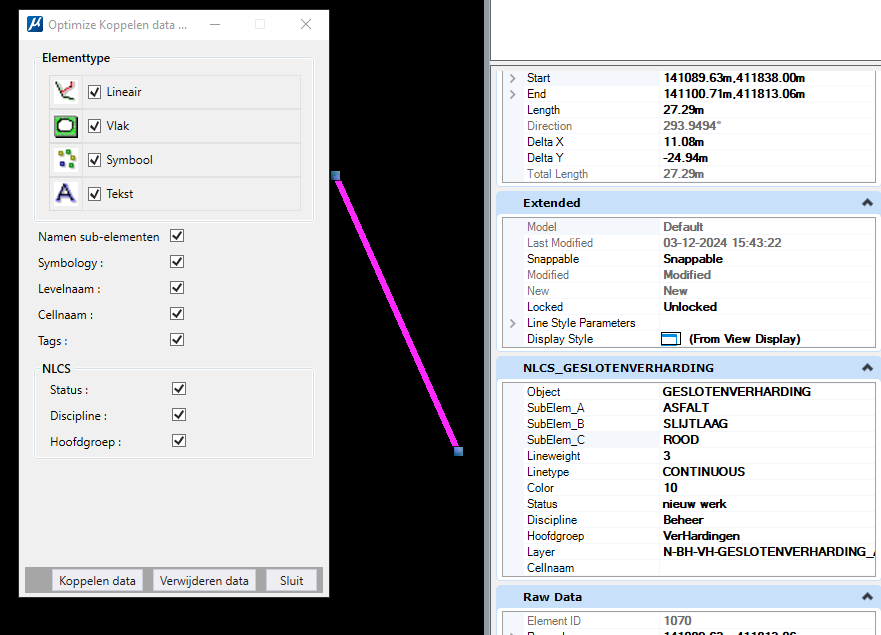
Task: Click the Linetype value CONTINUOUS
Action: tap(703, 472)
